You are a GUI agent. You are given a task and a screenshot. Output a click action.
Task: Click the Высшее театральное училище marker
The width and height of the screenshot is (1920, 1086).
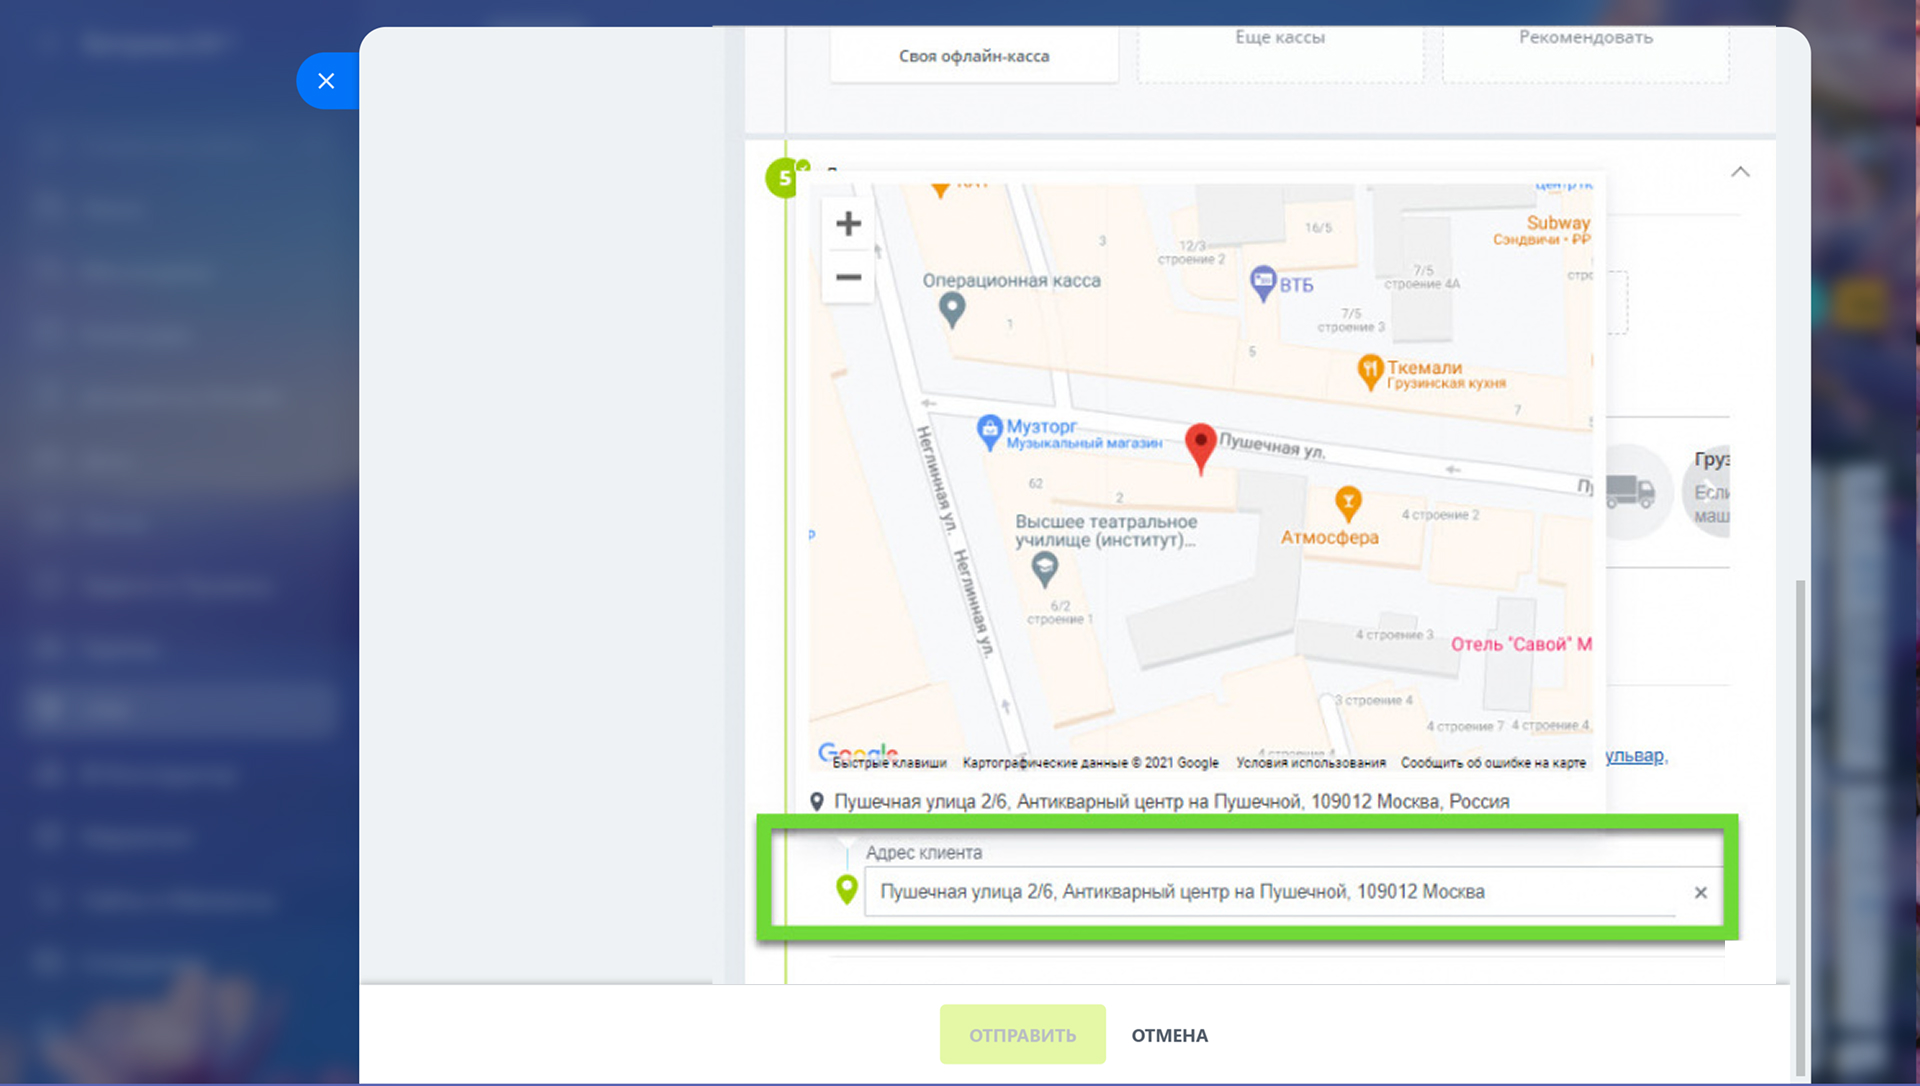tap(1044, 569)
